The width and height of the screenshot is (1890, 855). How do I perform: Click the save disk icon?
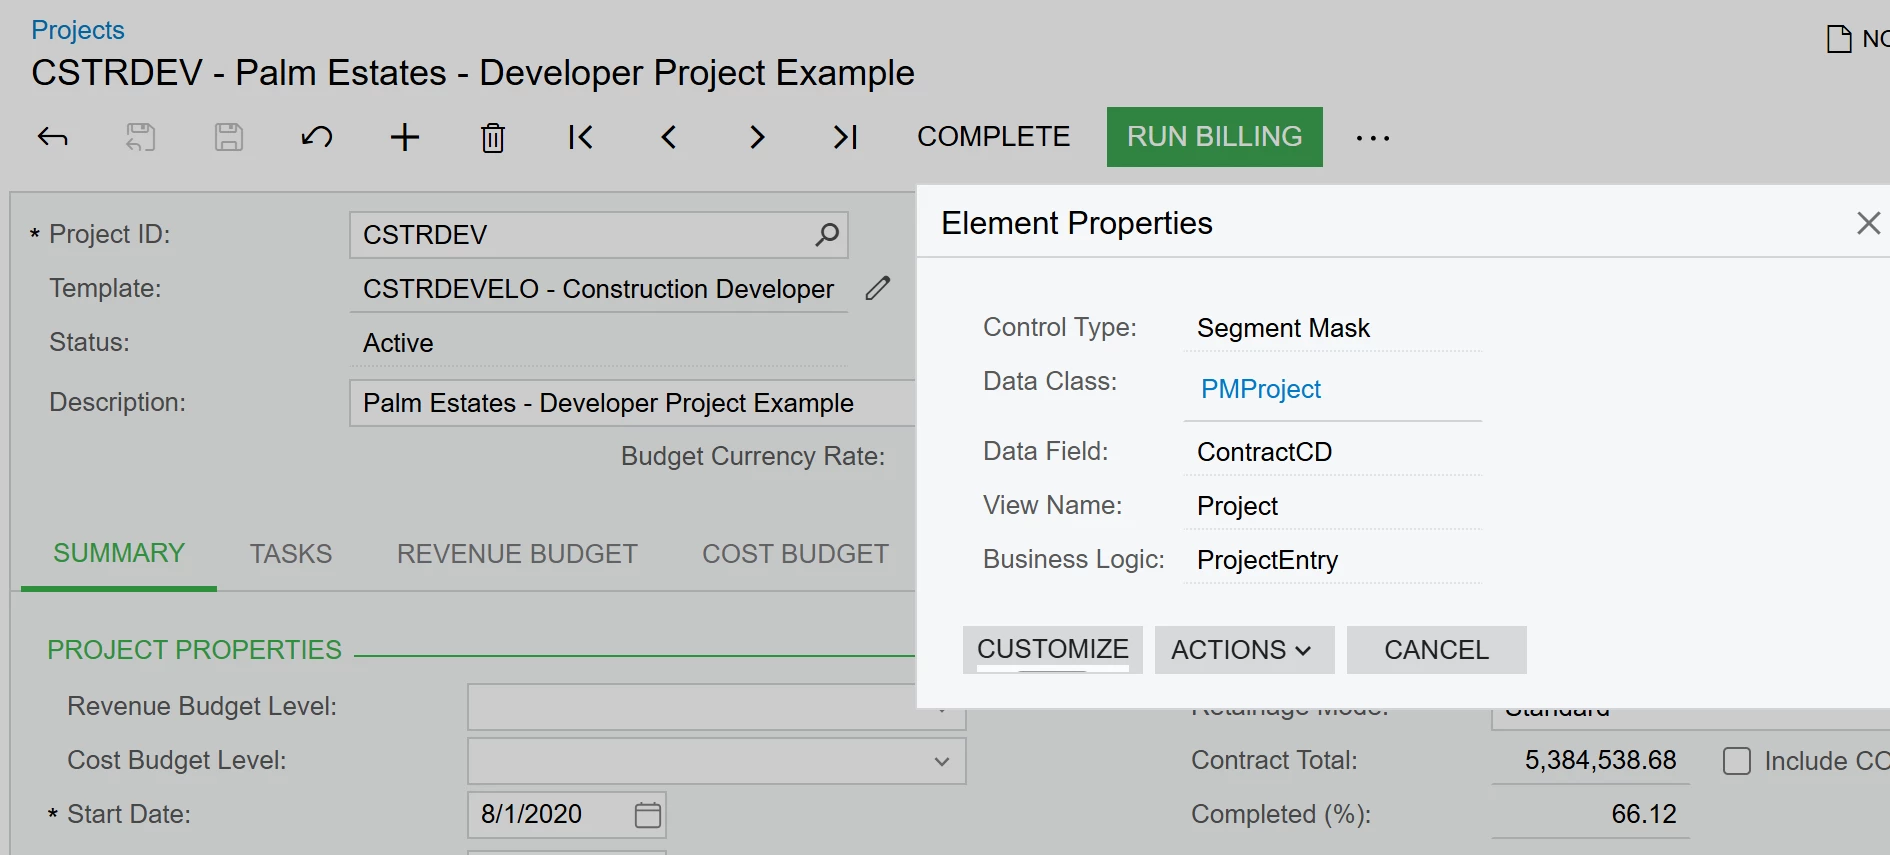click(x=229, y=137)
